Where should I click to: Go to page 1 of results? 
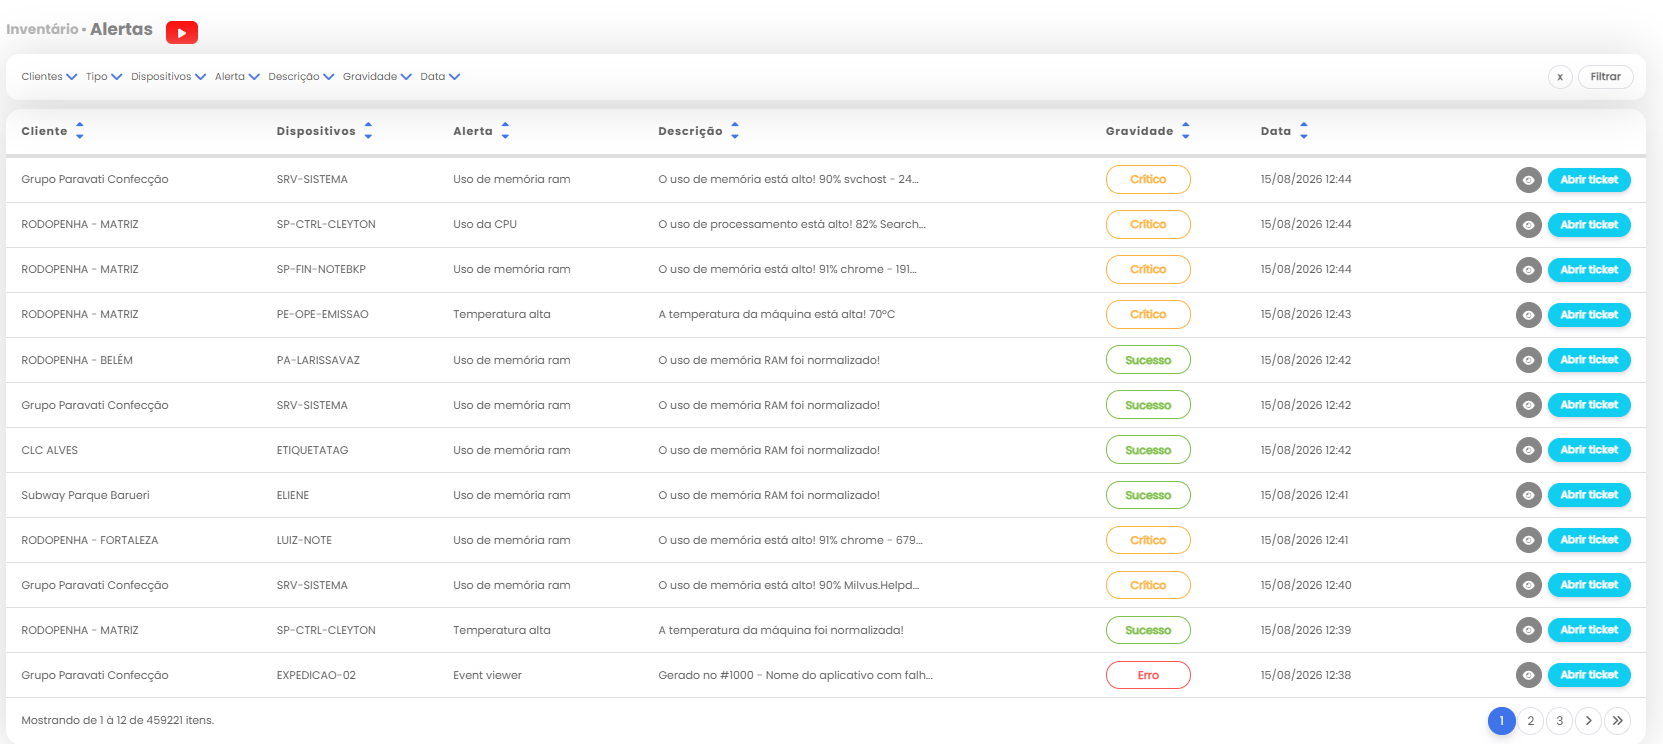point(1501,721)
